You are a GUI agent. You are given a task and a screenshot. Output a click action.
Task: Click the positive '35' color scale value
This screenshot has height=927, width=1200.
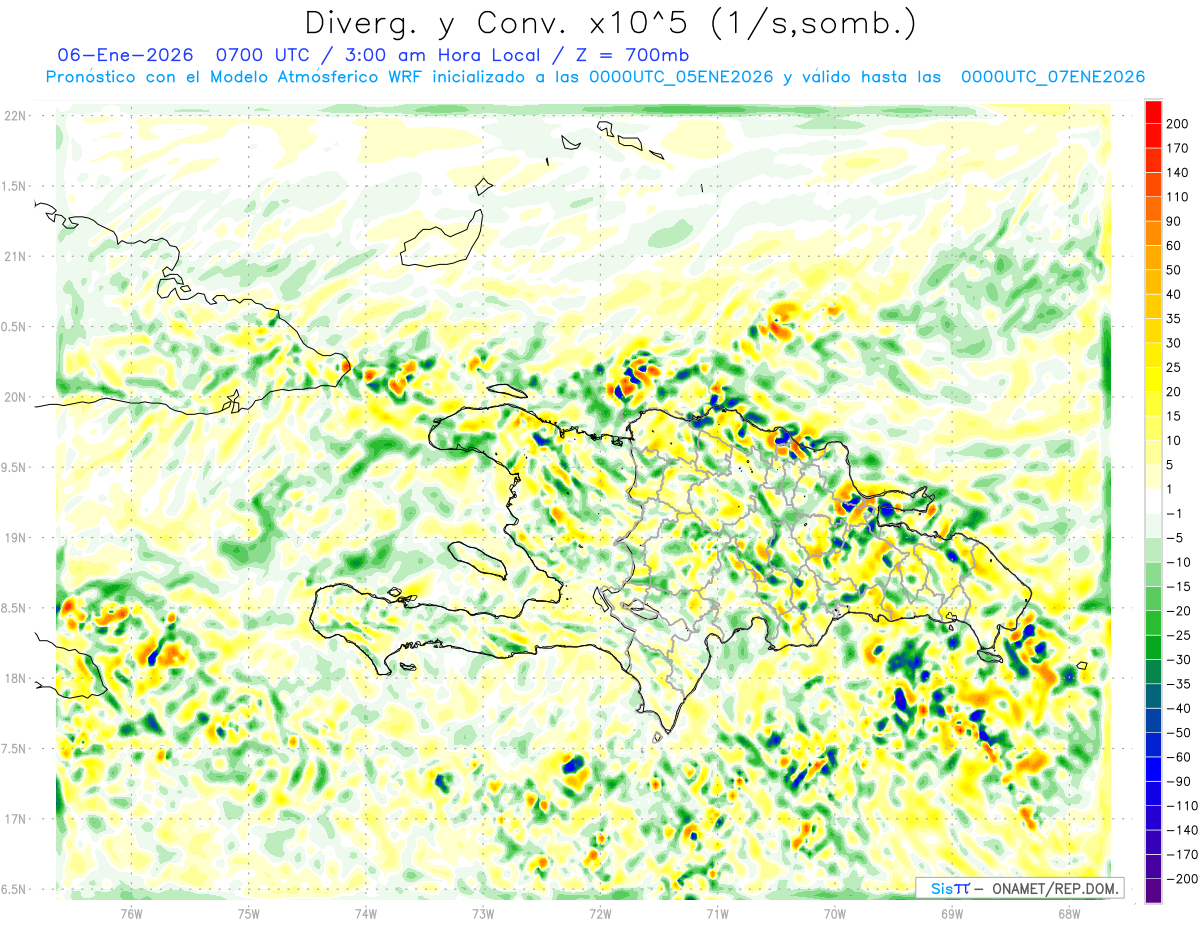coord(1174,319)
